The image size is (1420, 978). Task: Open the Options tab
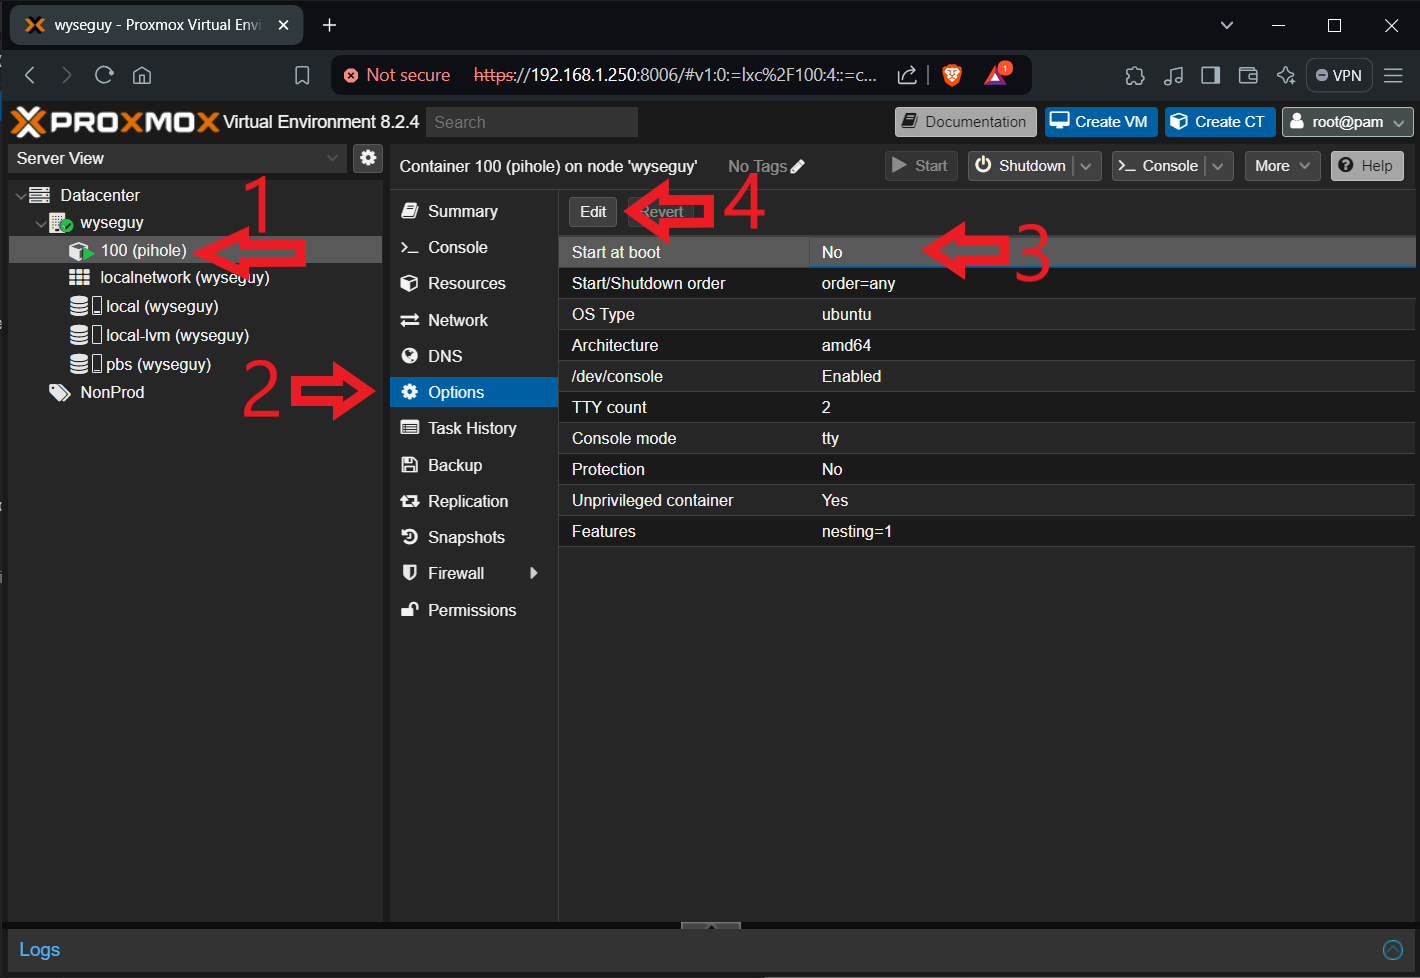(473, 392)
